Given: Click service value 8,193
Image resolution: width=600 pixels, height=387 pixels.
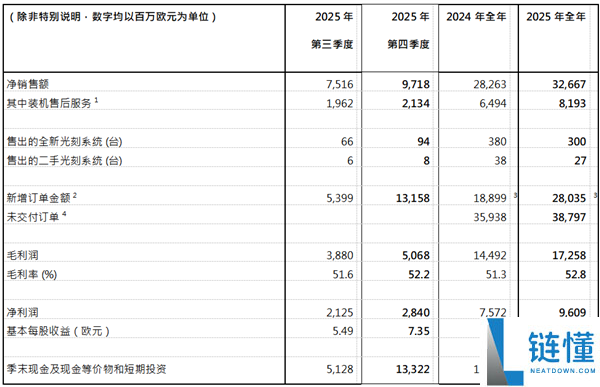Looking at the screenshot, I should click(572, 103).
